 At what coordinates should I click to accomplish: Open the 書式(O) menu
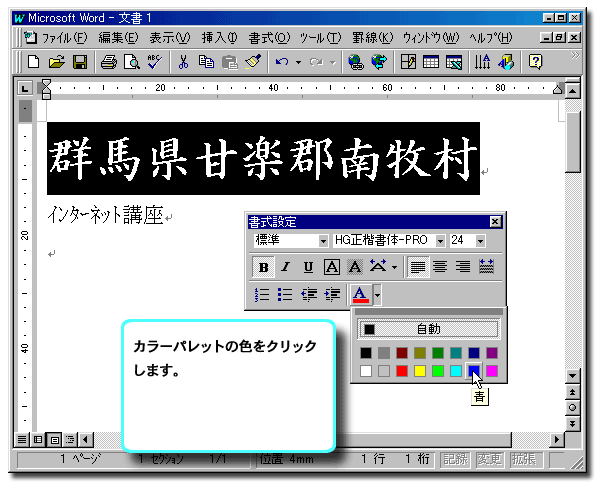269,38
